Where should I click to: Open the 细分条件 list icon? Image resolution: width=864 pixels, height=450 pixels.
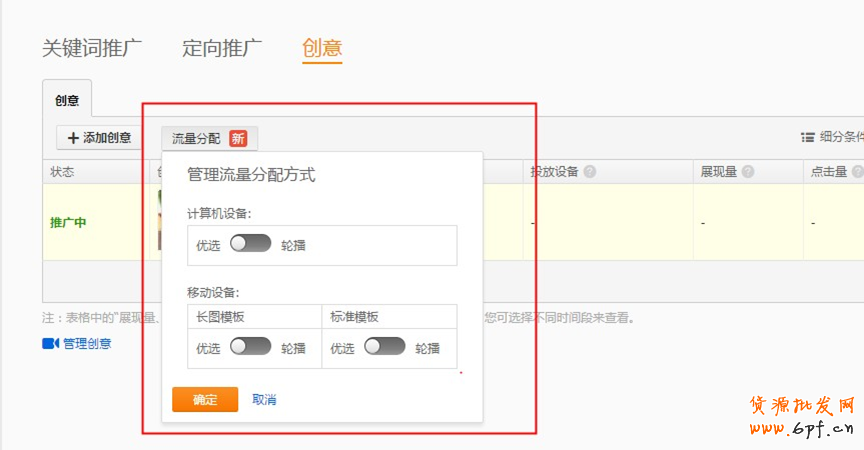(807, 138)
